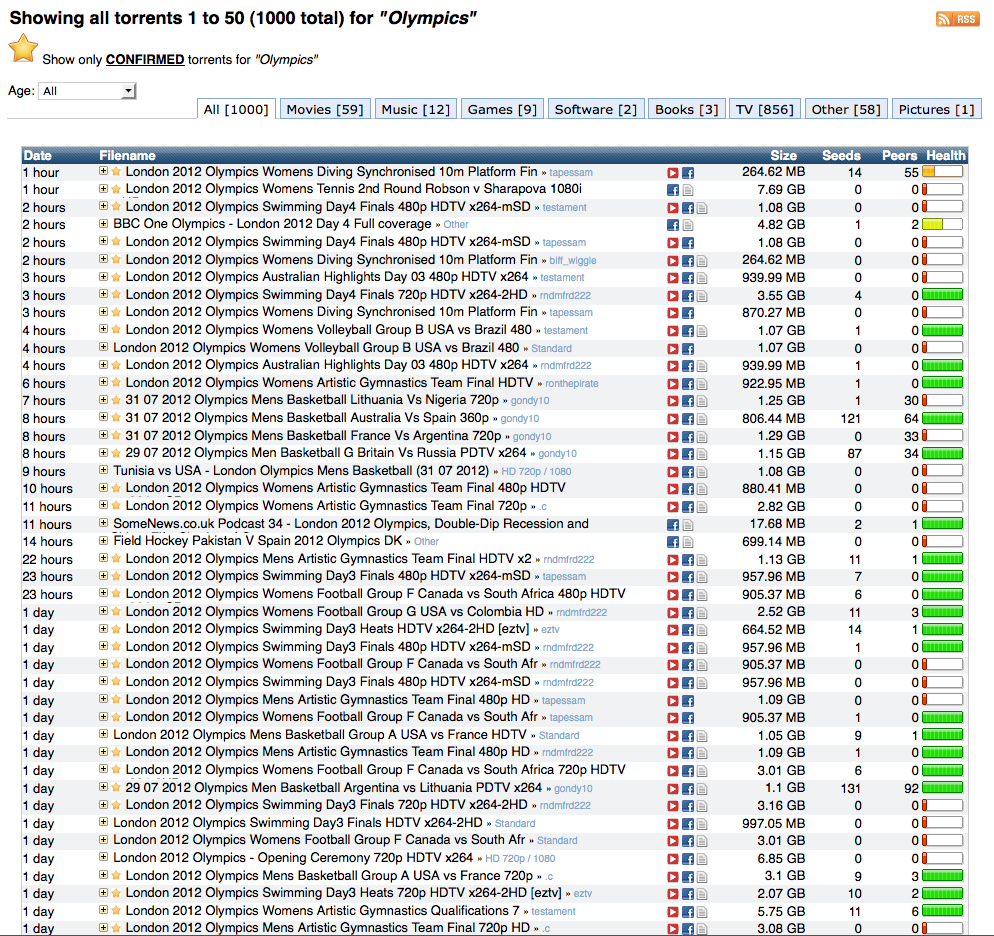Select the TV [856] tab
This screenshot has height=936, width=994.
click(765, 110)
